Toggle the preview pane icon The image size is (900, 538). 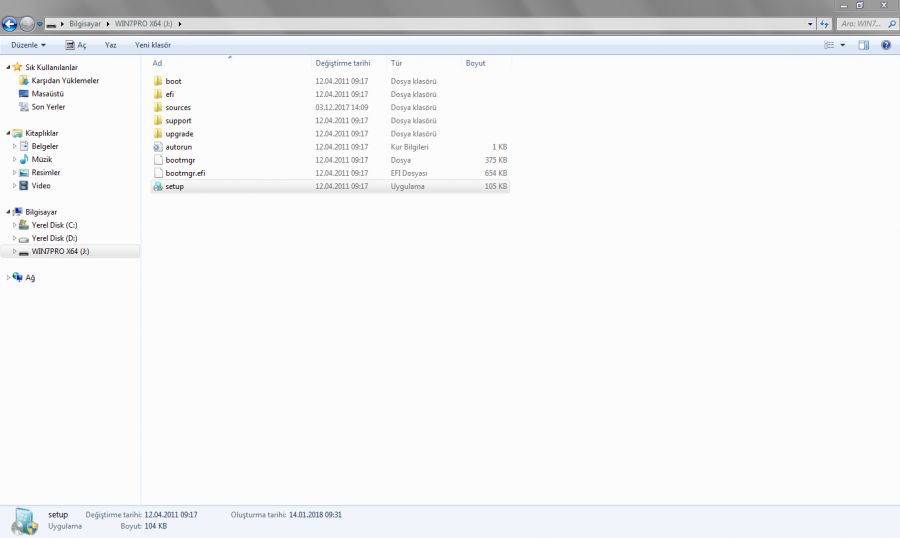pyautogui.click(x=863, y=45)
